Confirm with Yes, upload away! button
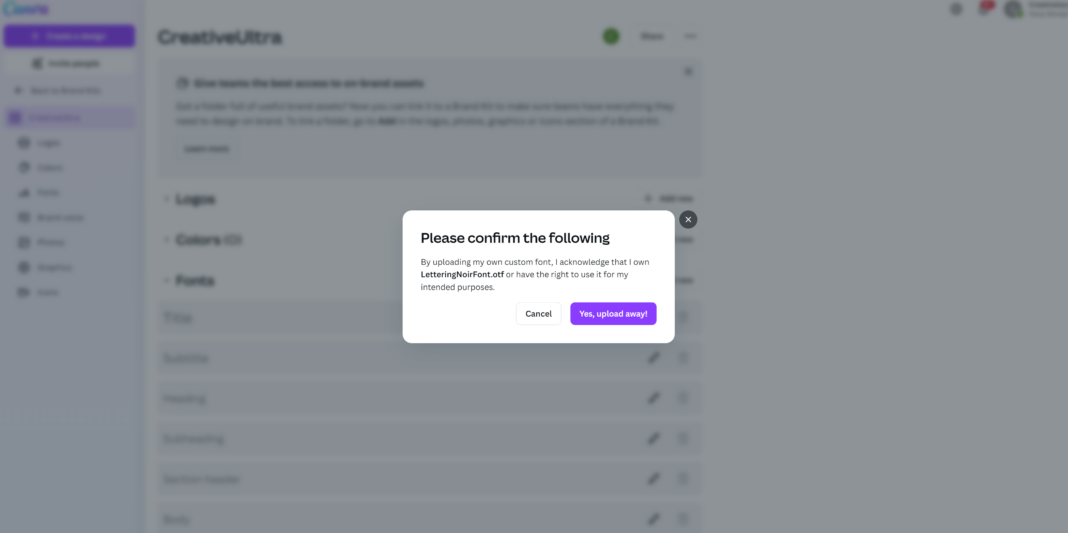The height and width of the screenshot is (533, 1068). click(x=613, y=314)
